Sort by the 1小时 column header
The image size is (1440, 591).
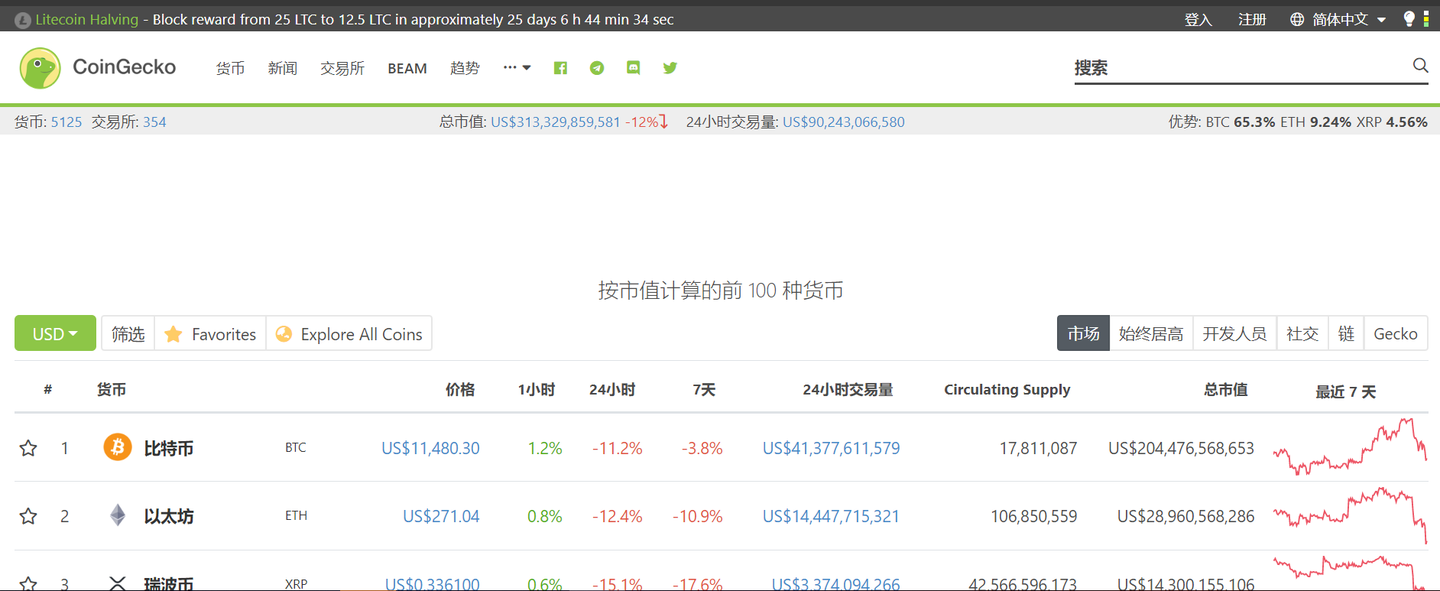536,390
